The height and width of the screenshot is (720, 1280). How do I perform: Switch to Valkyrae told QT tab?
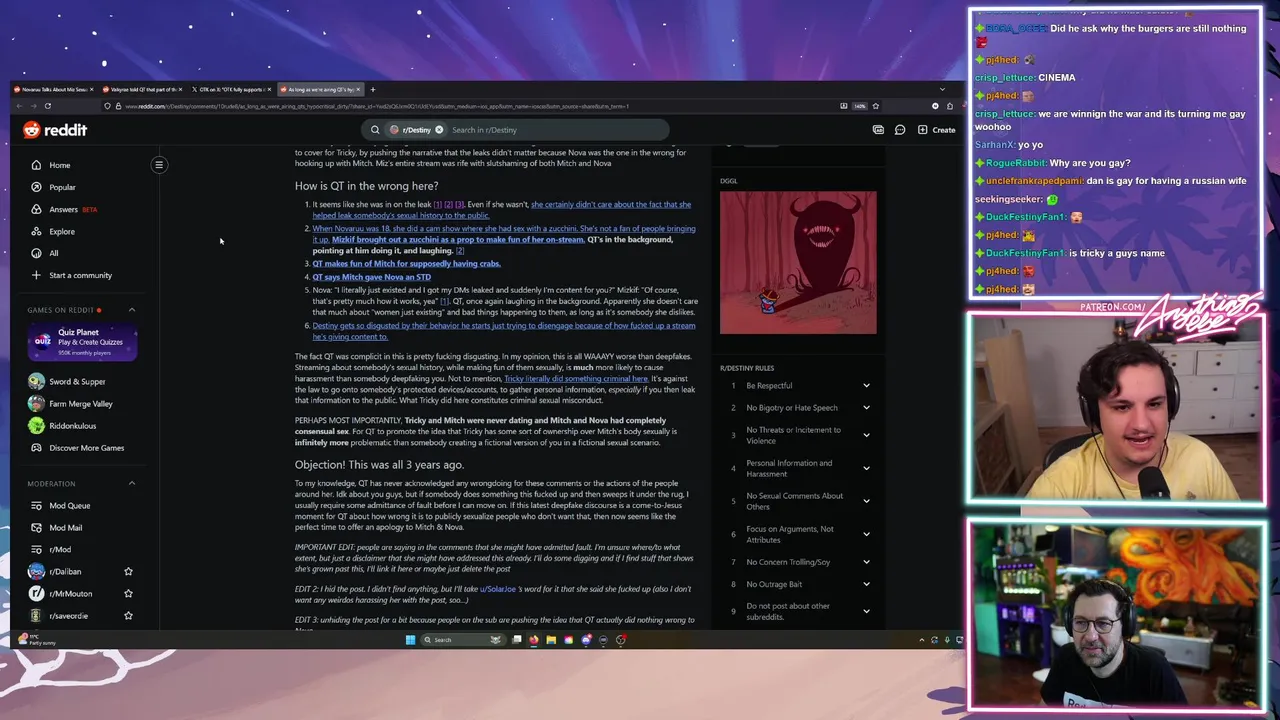141,89
